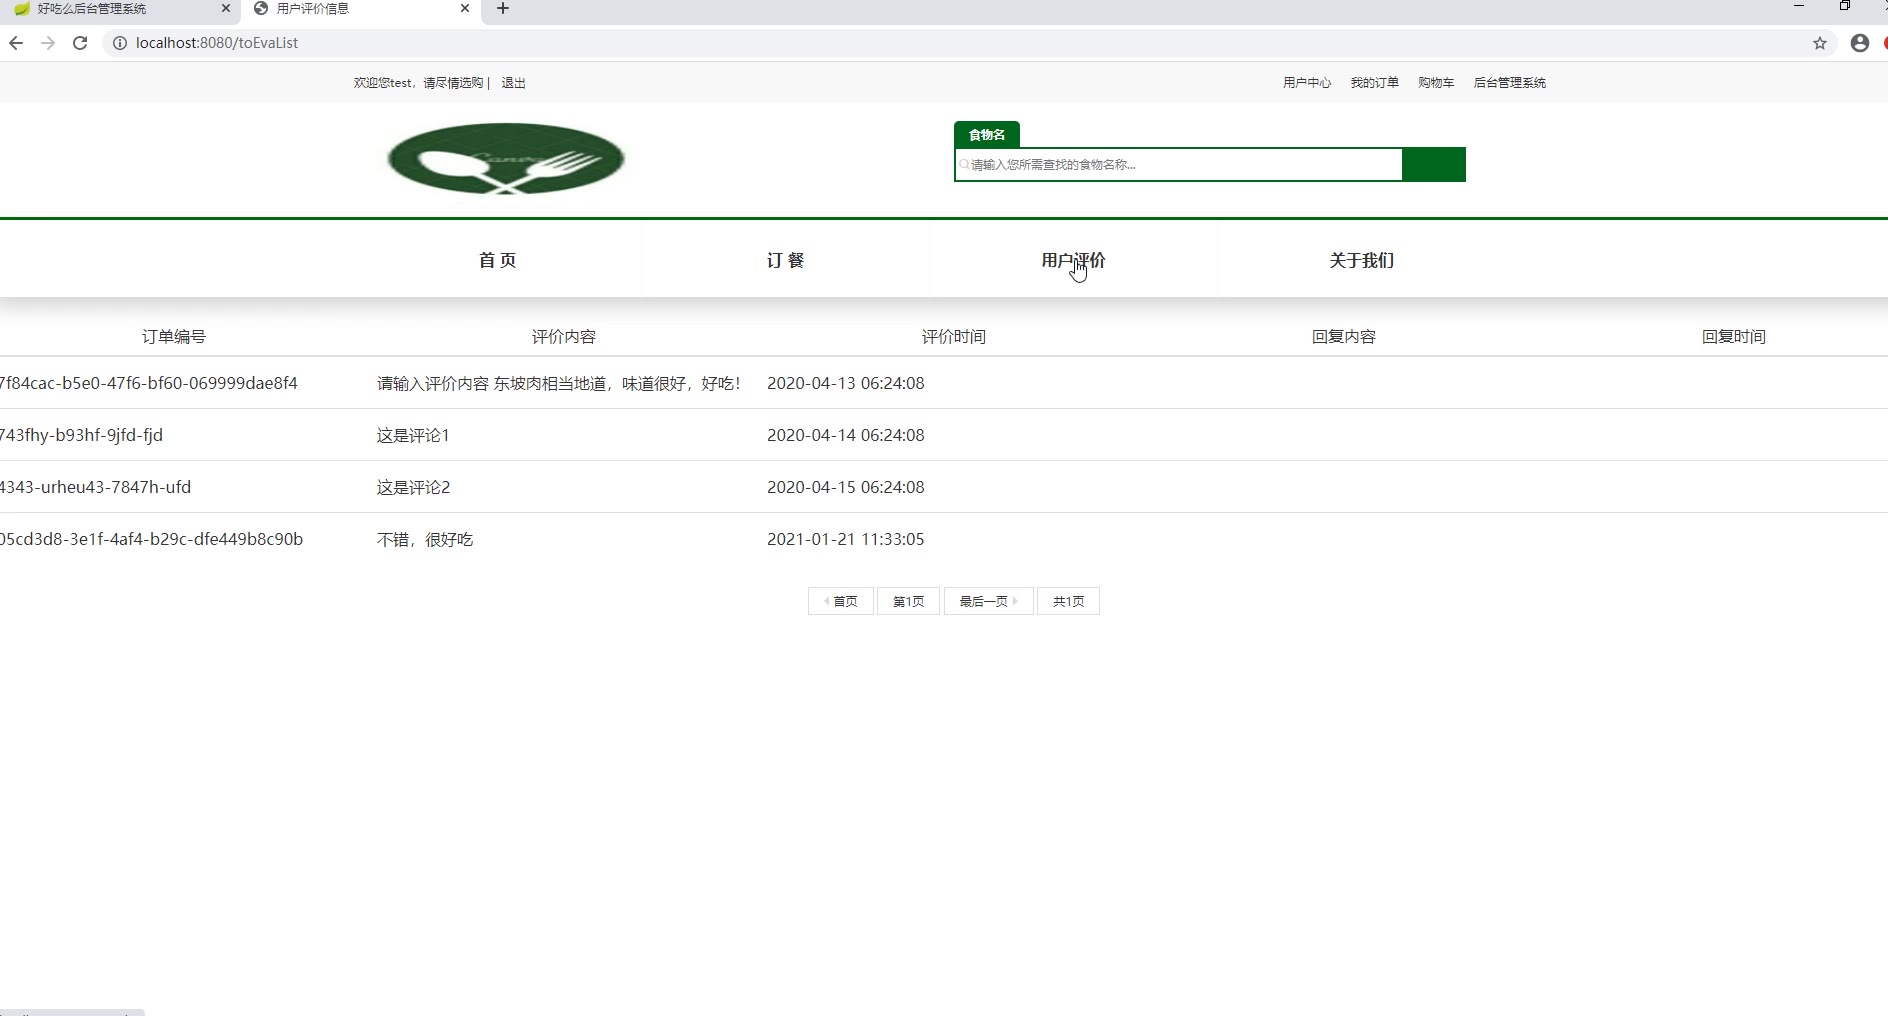The height and width of the screenshot is (1016, 1888).
Task: Open 我的订单 link
Action: click(x=1374, y=83)
